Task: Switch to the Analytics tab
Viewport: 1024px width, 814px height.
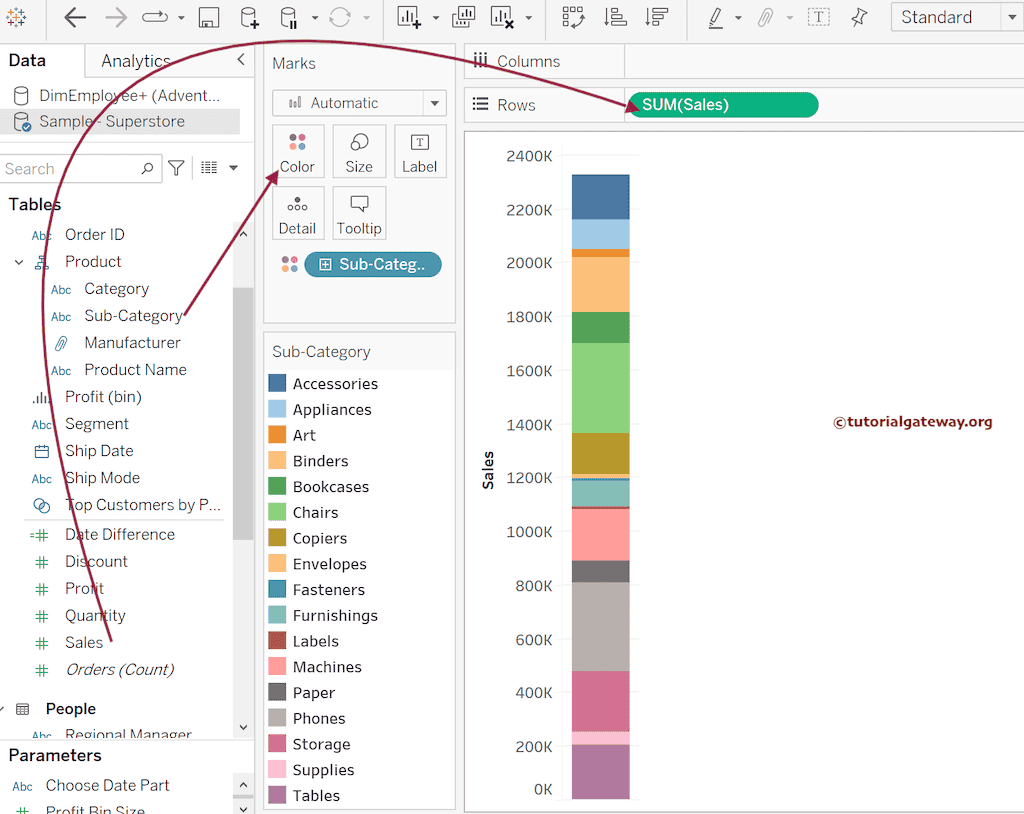Action: [135, 60]
